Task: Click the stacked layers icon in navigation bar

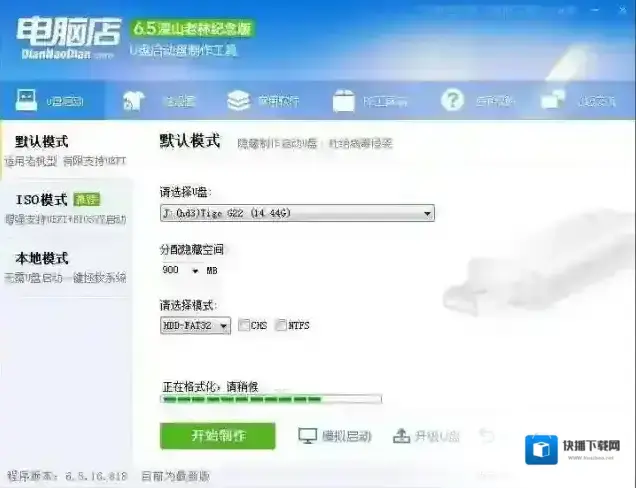Action: [238, 101]
